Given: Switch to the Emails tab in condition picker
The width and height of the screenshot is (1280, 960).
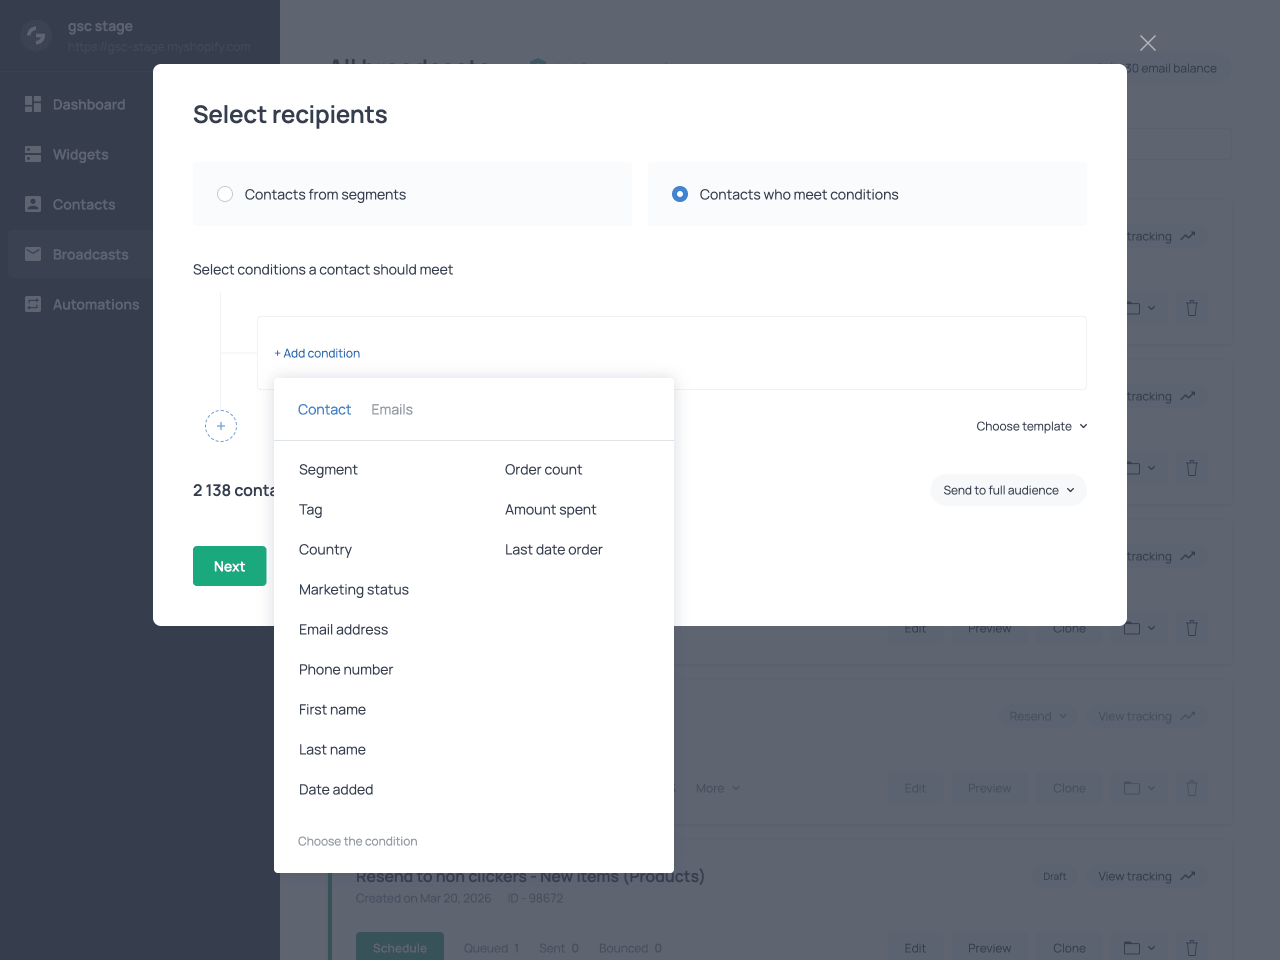Looking at the screenshot, I should [391, 409].
